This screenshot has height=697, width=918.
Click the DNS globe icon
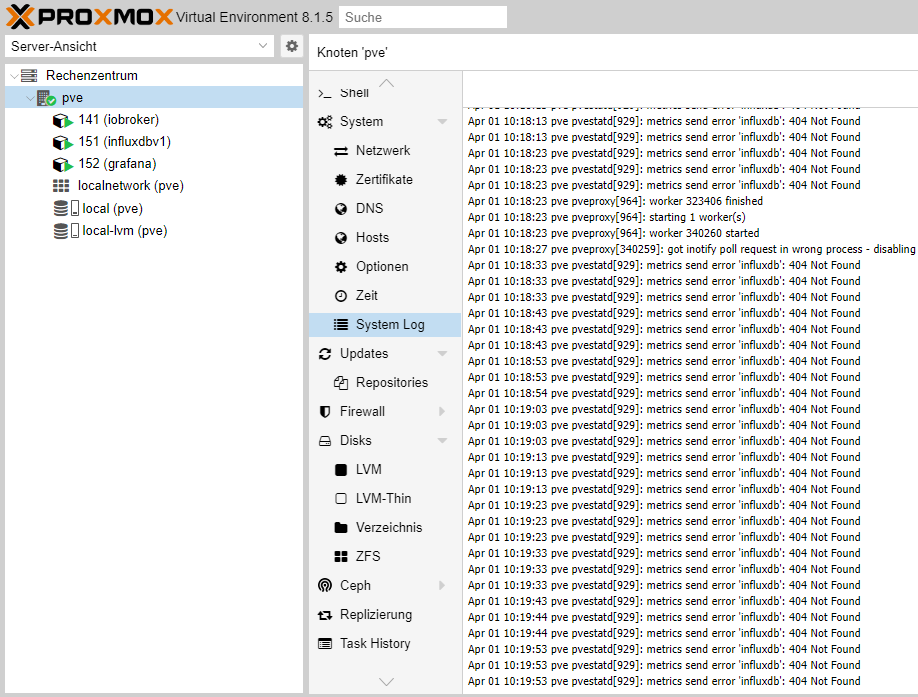341,209
